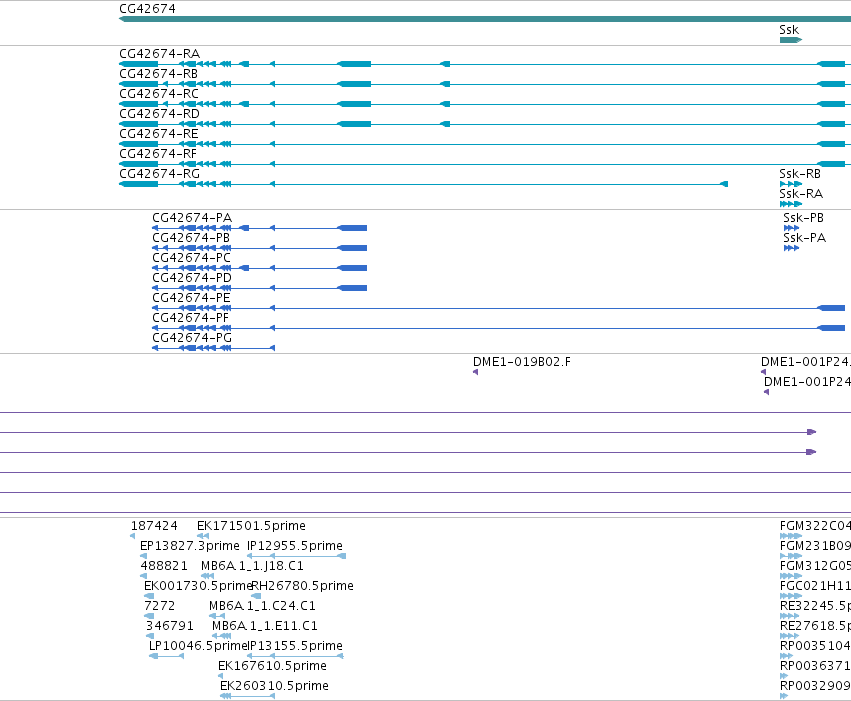Select FGM231B09 feature label

coord(815,546)
